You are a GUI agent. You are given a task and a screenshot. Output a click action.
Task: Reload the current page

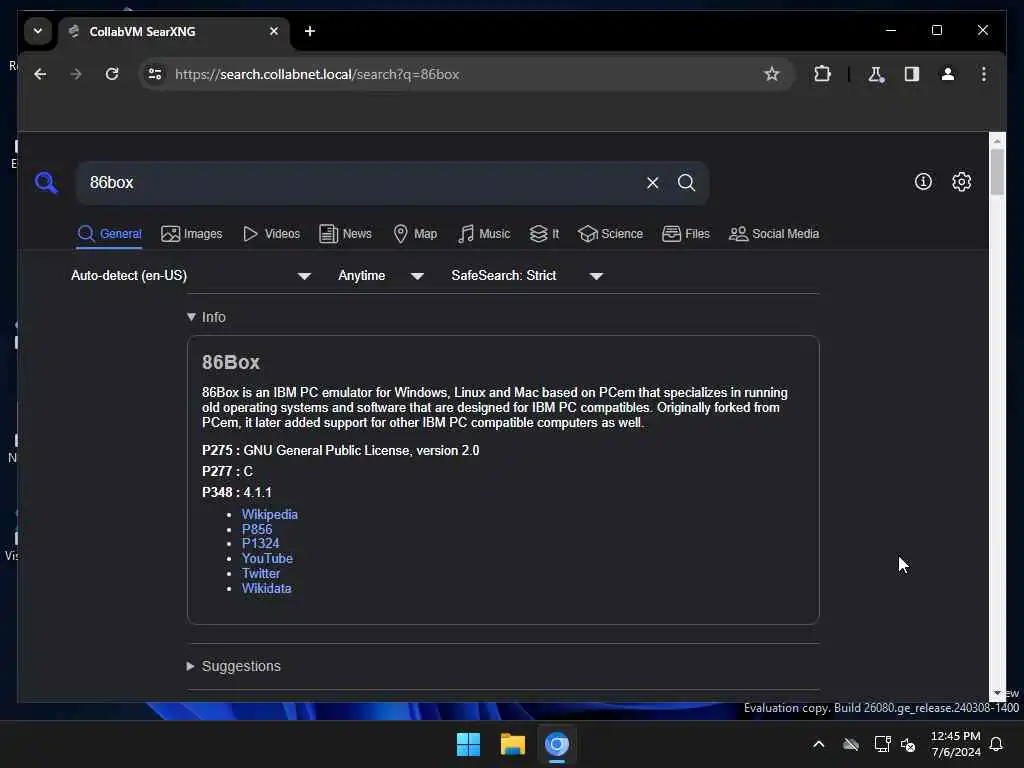pos(112,74)
